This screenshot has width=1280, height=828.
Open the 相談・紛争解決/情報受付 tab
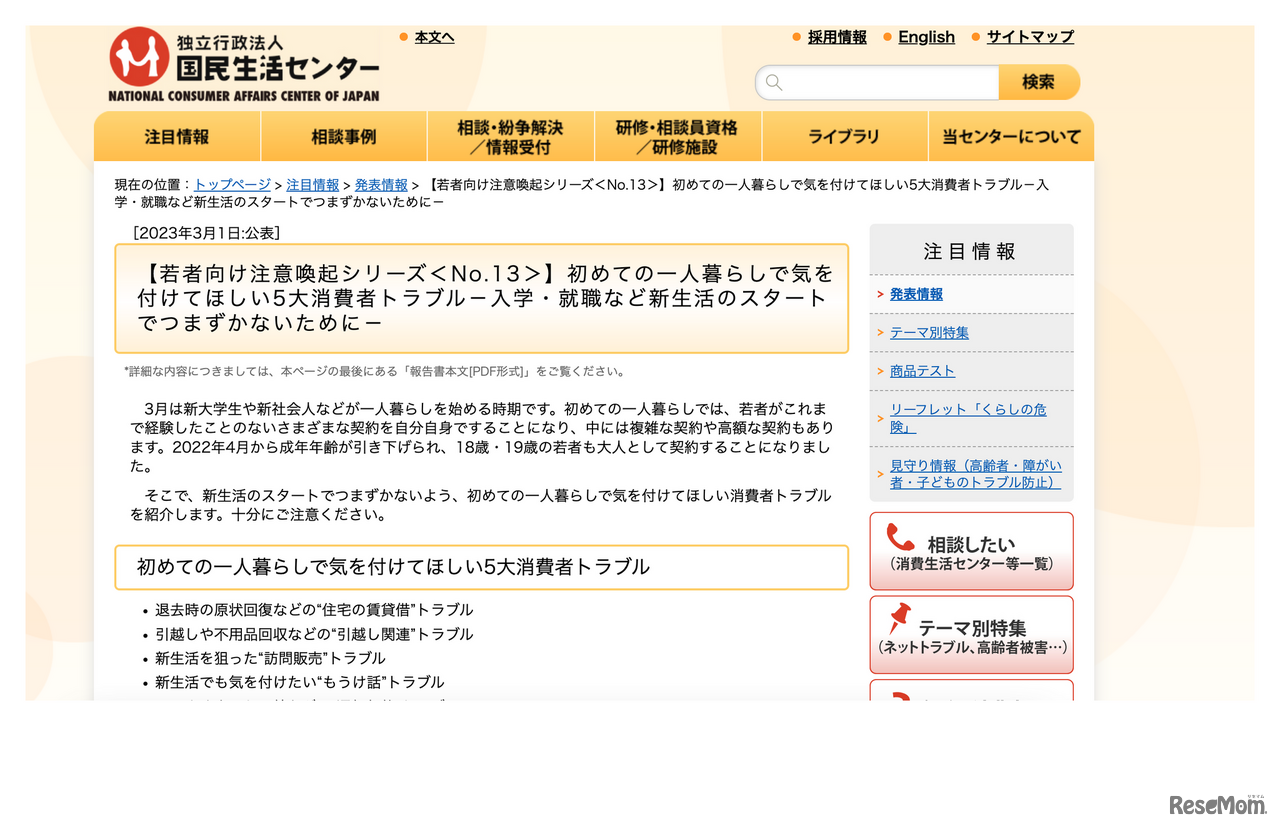tap(511, 137)
